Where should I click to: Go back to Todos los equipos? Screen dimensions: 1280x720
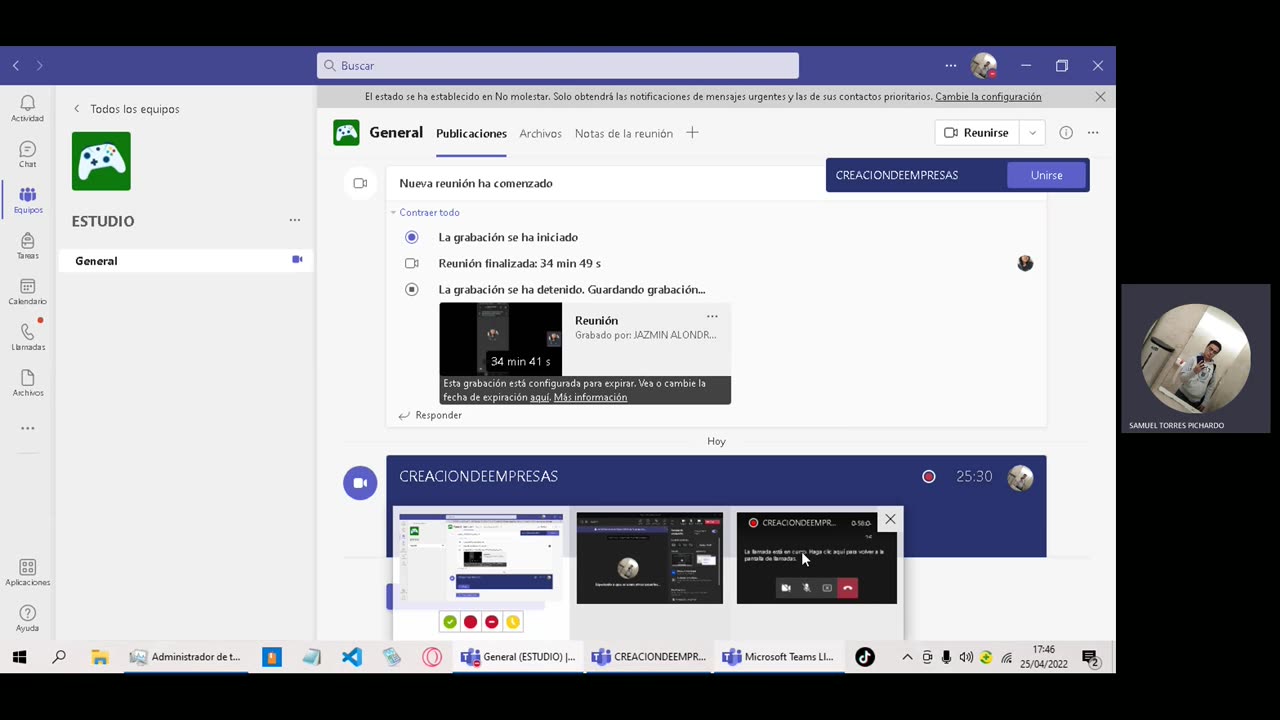(126, 109)
